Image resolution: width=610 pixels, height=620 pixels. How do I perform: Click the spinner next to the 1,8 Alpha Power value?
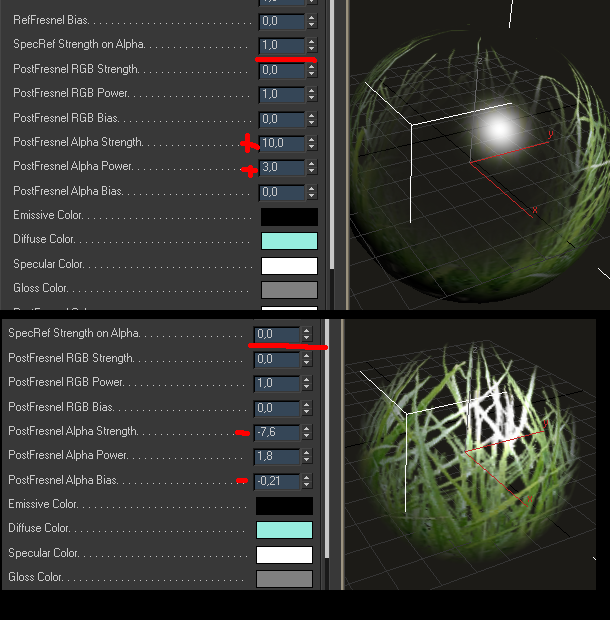point(306,457)
